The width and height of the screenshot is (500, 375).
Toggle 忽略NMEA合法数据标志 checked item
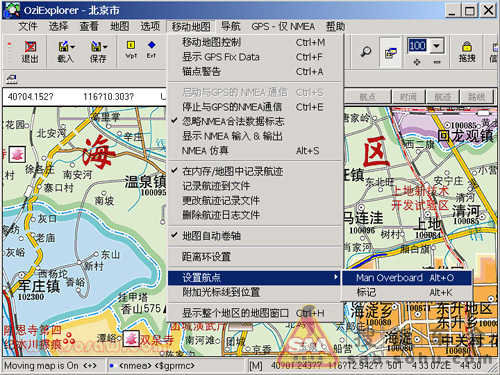pos(255,121)
